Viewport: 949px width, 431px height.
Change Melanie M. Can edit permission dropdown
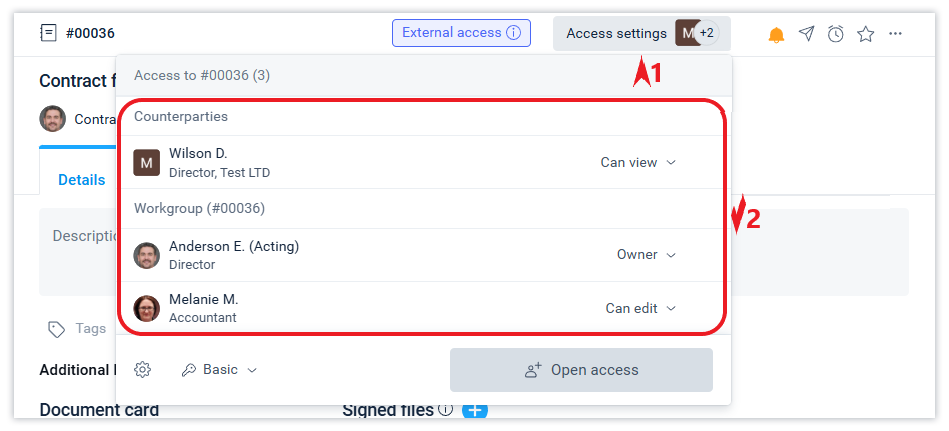coord(641,308)
